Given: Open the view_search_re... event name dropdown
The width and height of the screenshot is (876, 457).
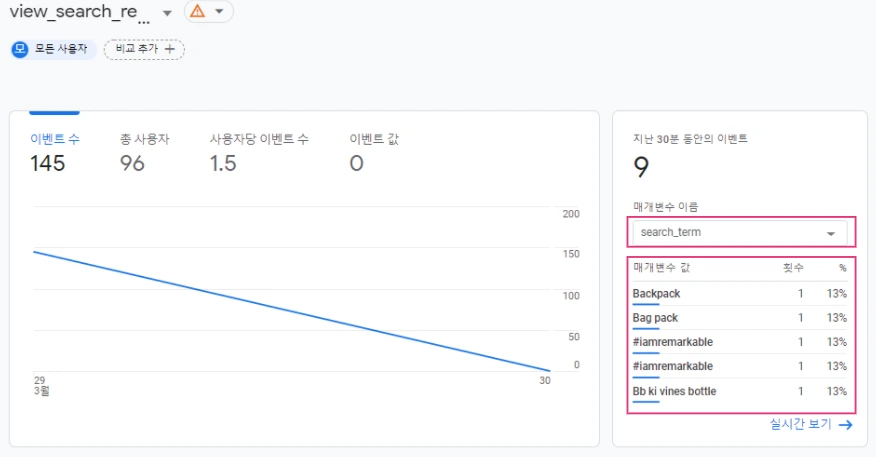Looking at the screenshot, I should [166, 13].
